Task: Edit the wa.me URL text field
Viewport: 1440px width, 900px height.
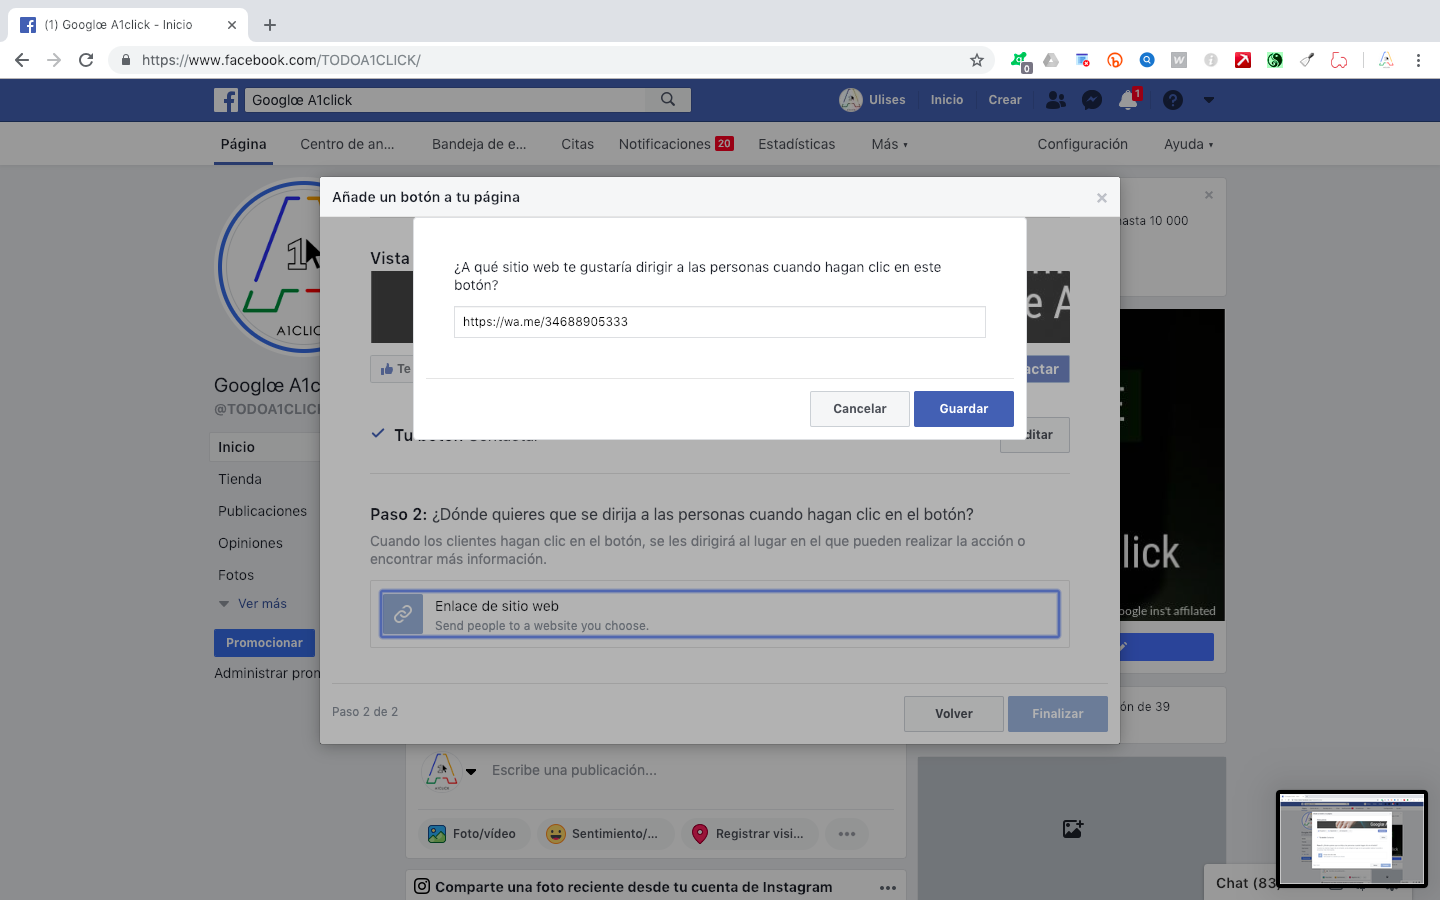Action: coord(719,322)
